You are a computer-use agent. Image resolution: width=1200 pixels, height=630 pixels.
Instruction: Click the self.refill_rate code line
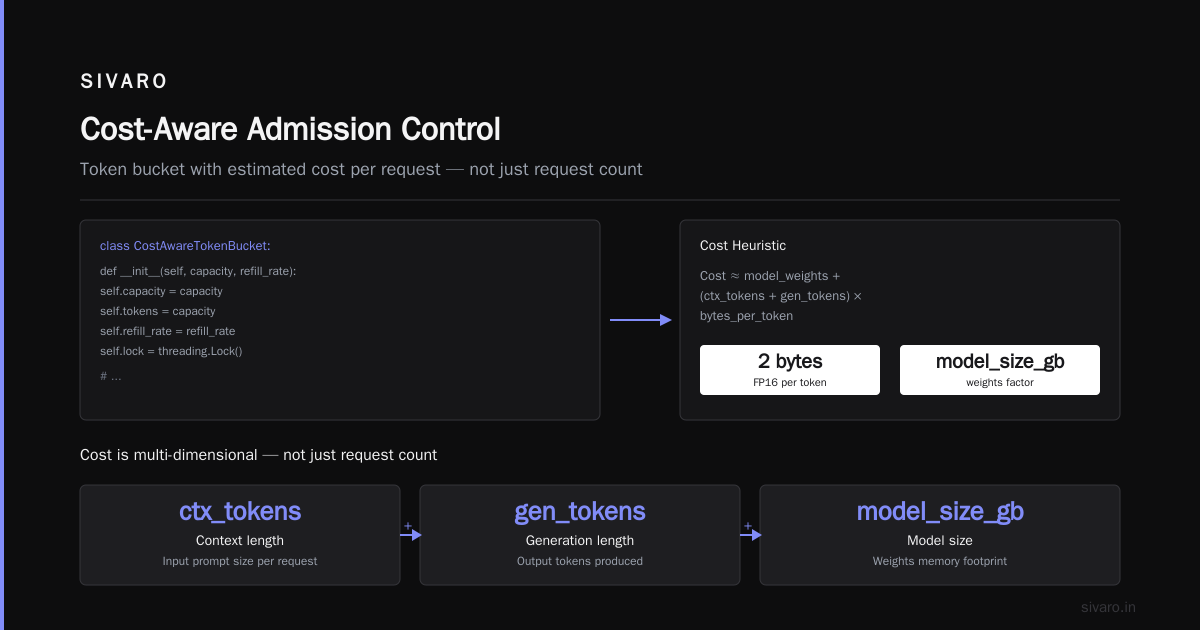coord(168,331)
